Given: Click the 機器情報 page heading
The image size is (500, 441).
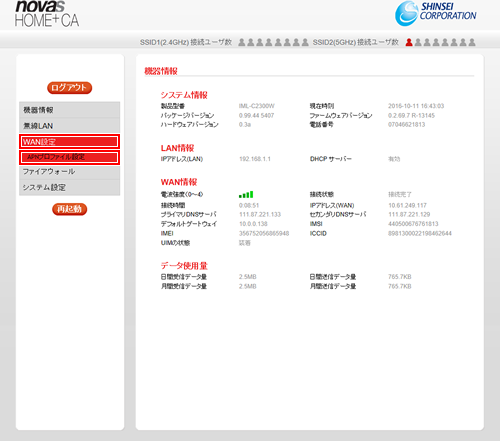Looking at the screenshot, I should click(x=161, y=71).
